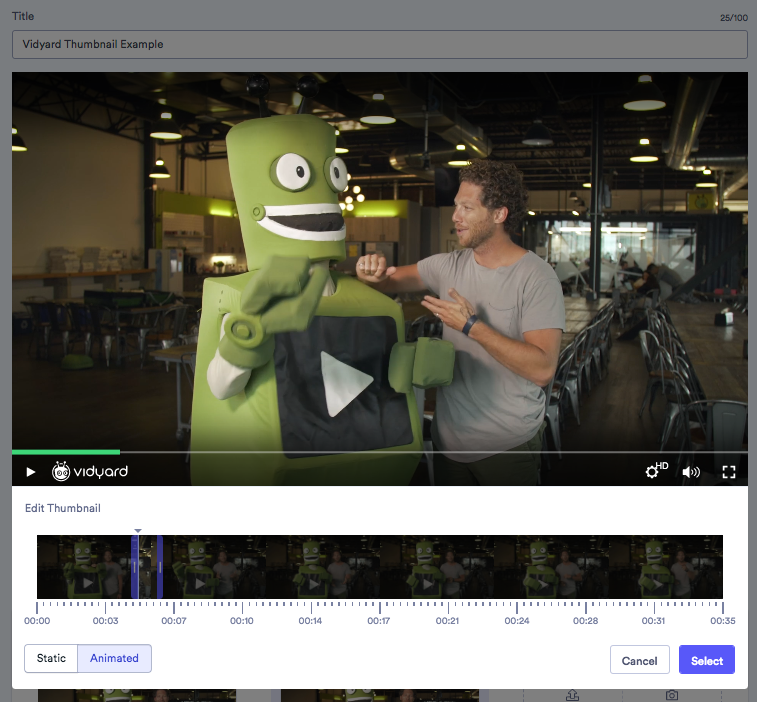Cancel thumbnail editing

coord(640,660)
